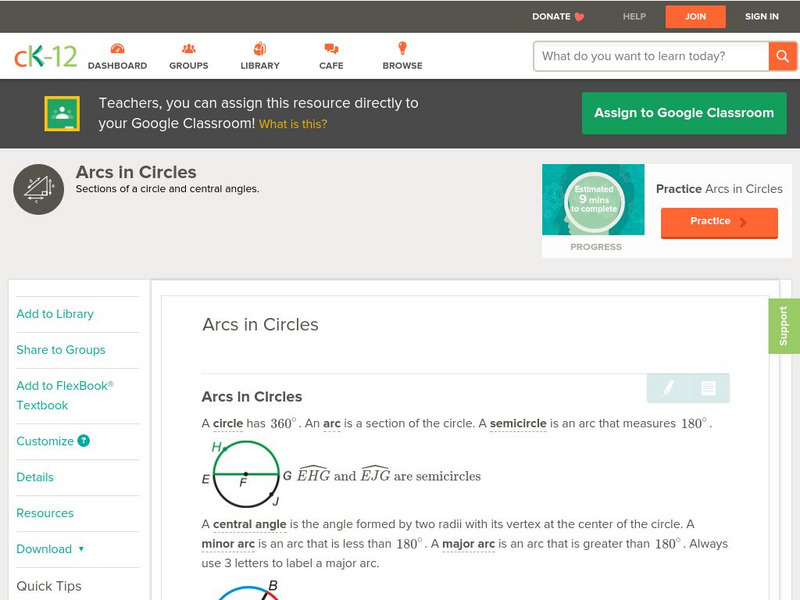Click the PROGRESS label
This screenshot has width=800, height=600.
(596, 247)
